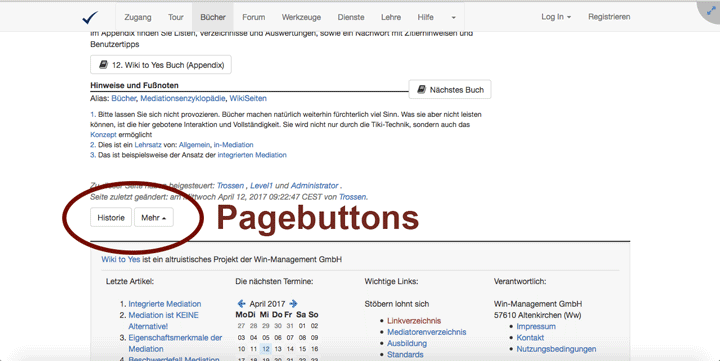This screenshot has height=361, width=720.
Task: Go to next month with right arrow
Action: click(293, 304)
